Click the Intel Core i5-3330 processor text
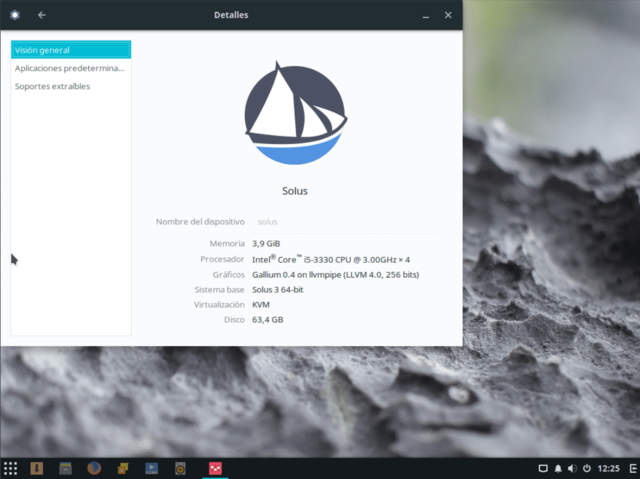 [x=331, y=259]
